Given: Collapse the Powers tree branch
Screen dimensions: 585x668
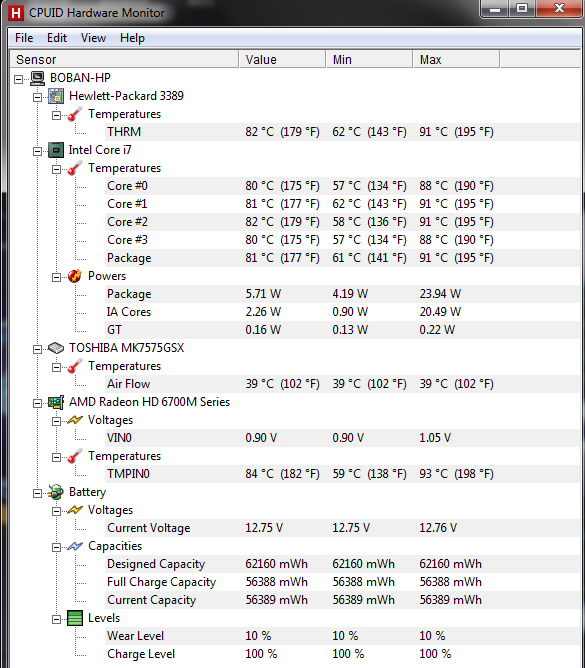Looking at the screenshot, I should pos(56,277).
